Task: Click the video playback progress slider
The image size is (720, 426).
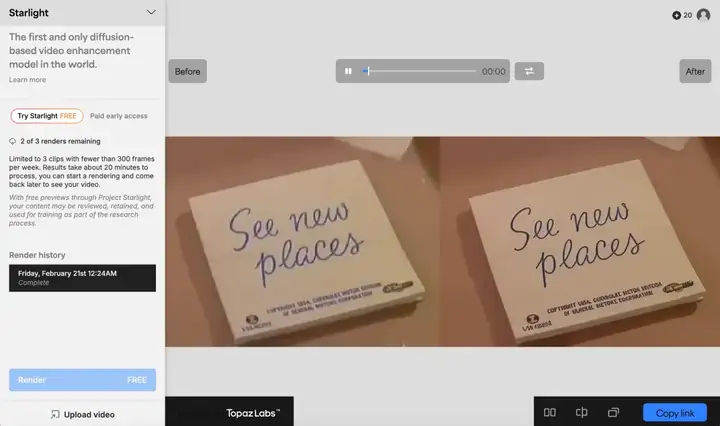Action: 419,71
